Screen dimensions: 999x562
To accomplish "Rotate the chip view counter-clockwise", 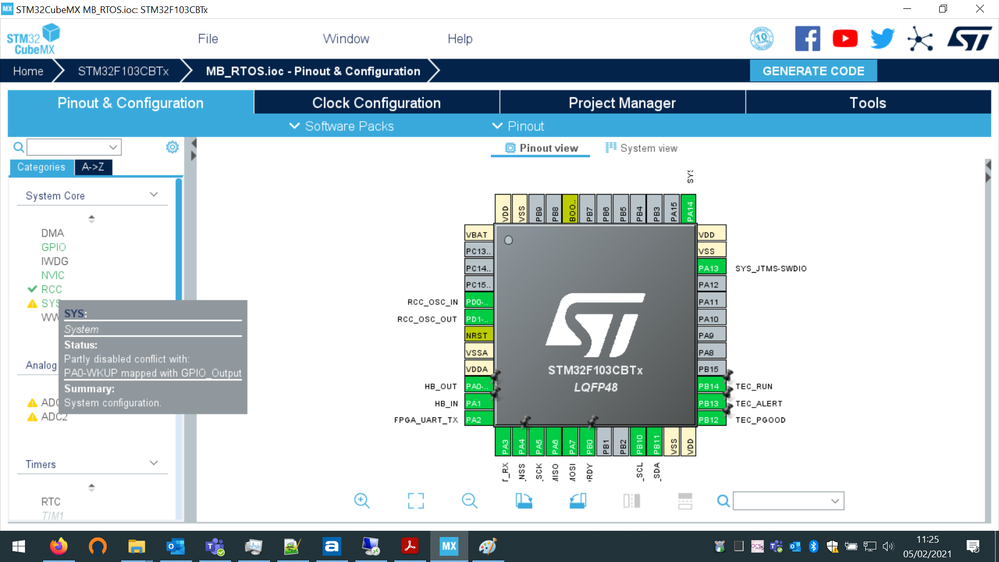I will coord(578,501).
